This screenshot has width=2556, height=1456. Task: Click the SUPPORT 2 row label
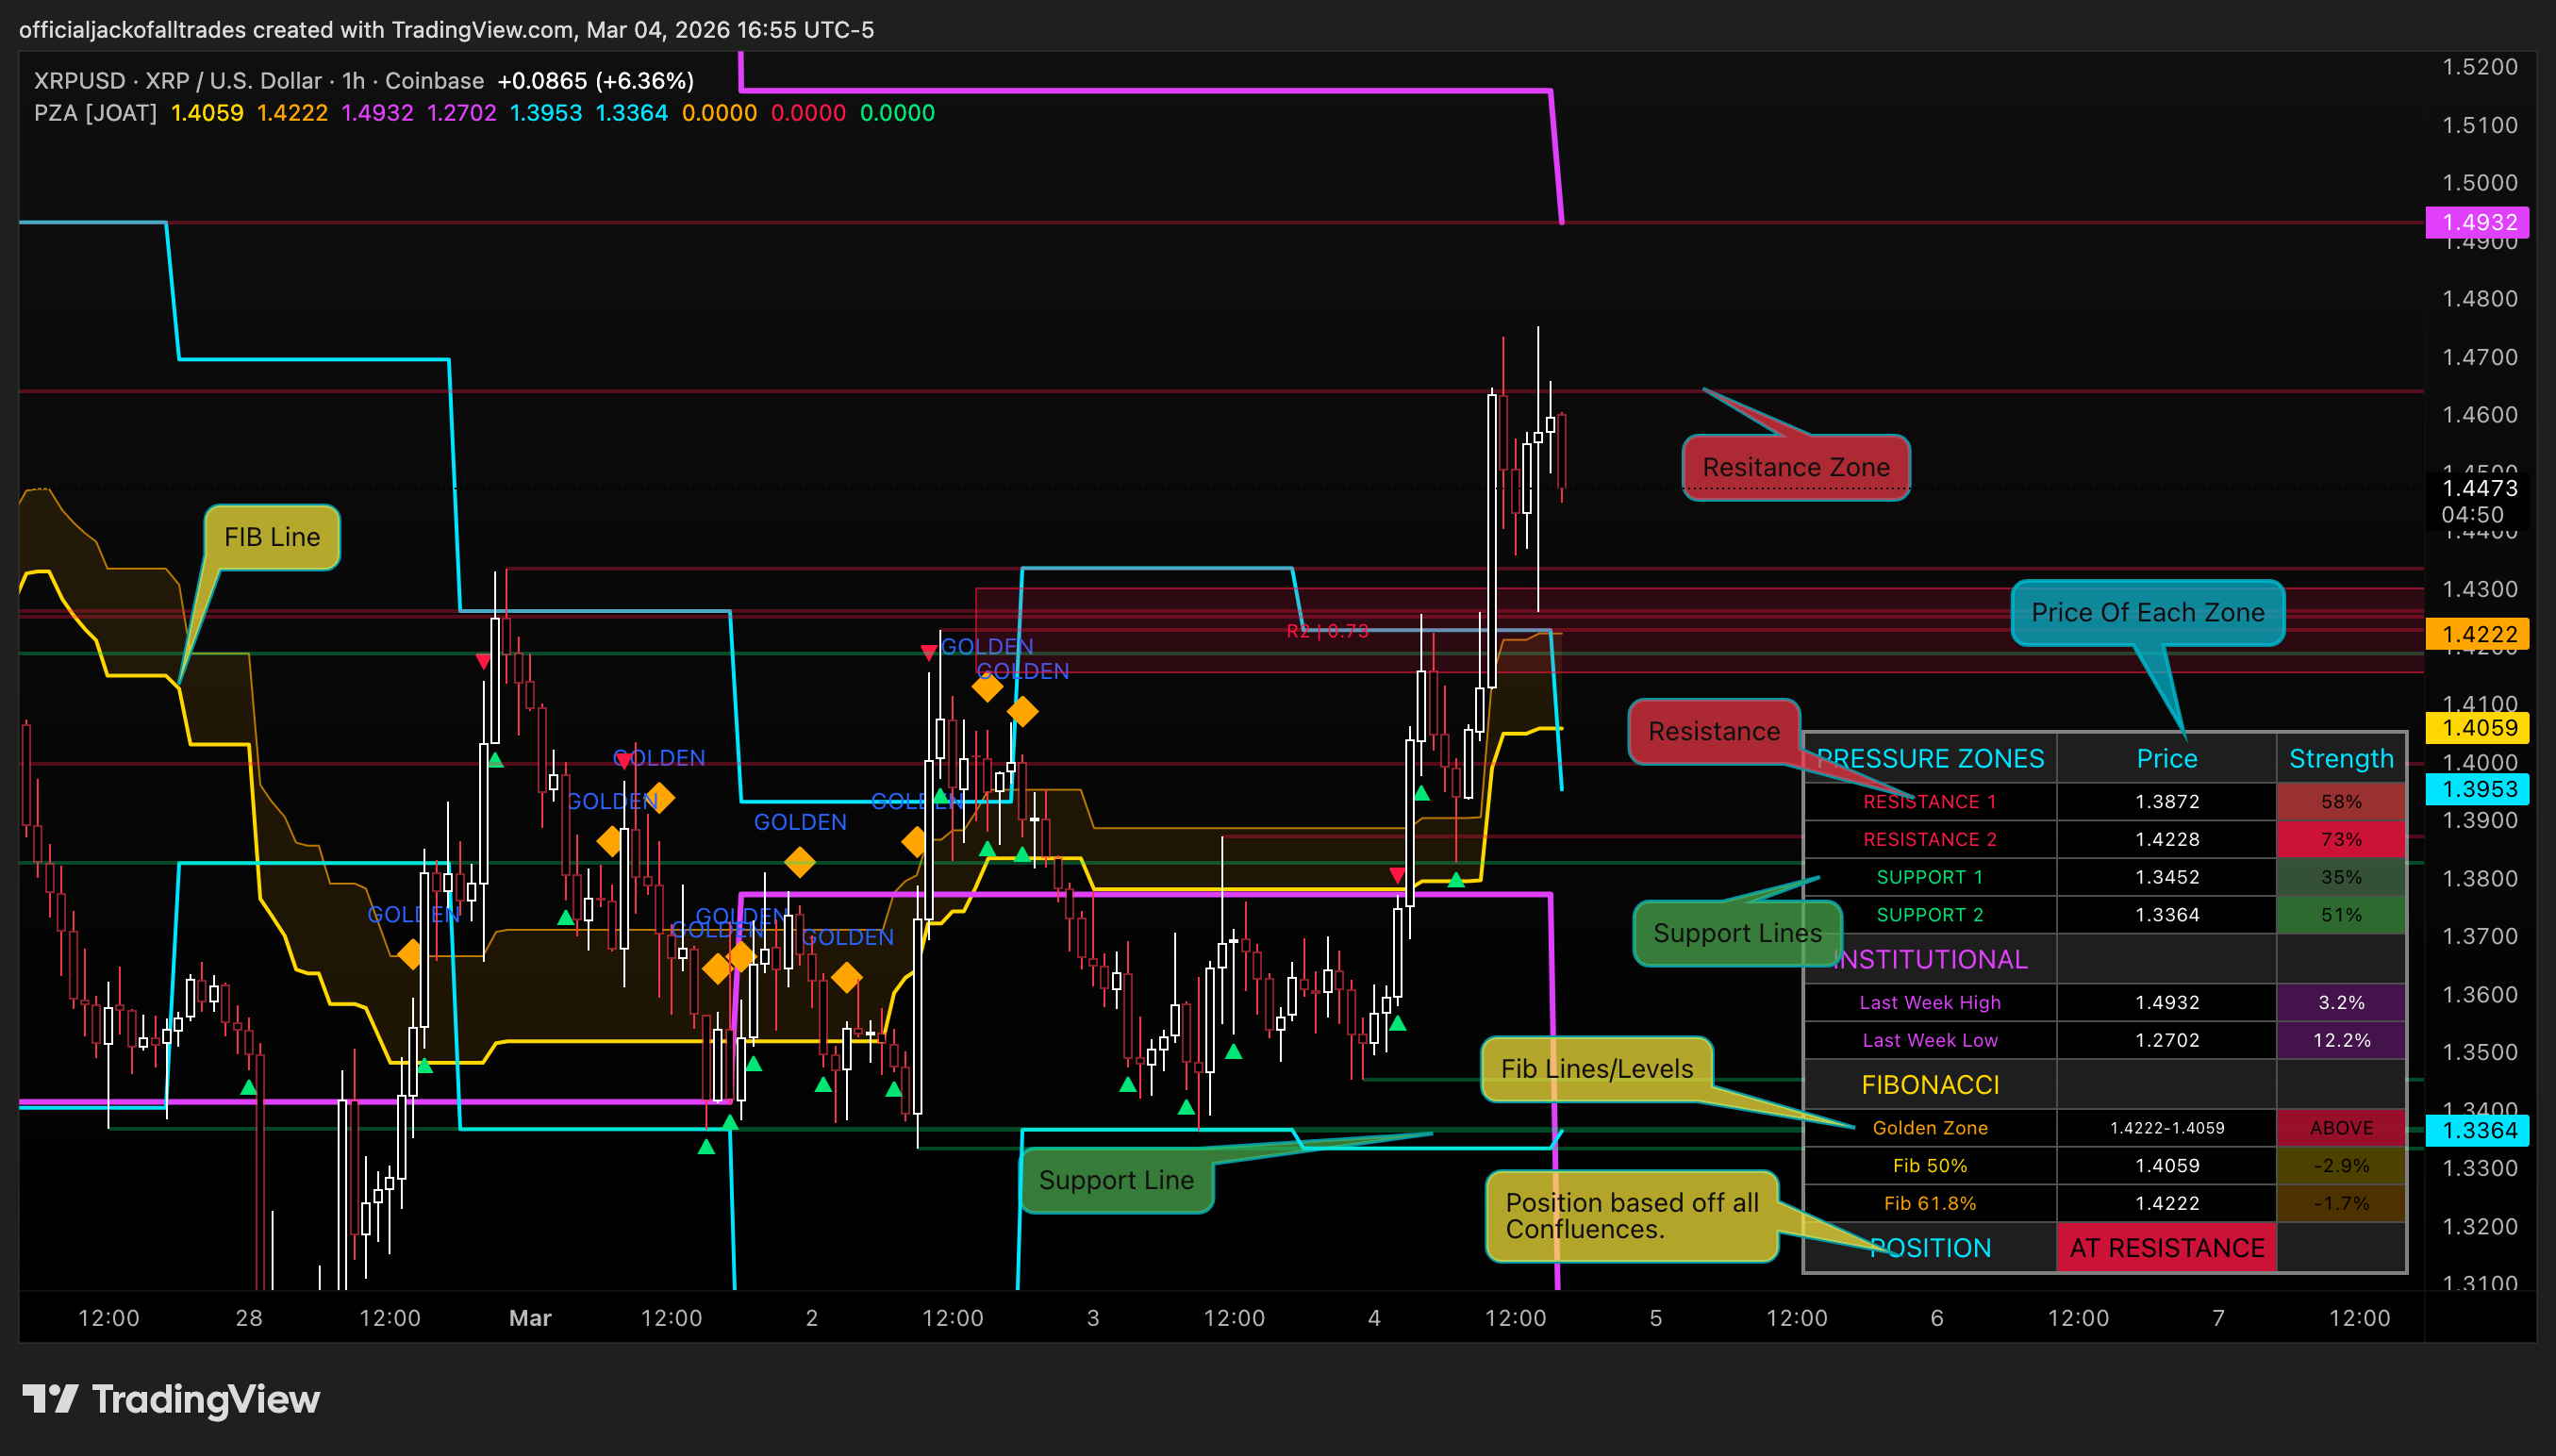tap(1930, 915)
